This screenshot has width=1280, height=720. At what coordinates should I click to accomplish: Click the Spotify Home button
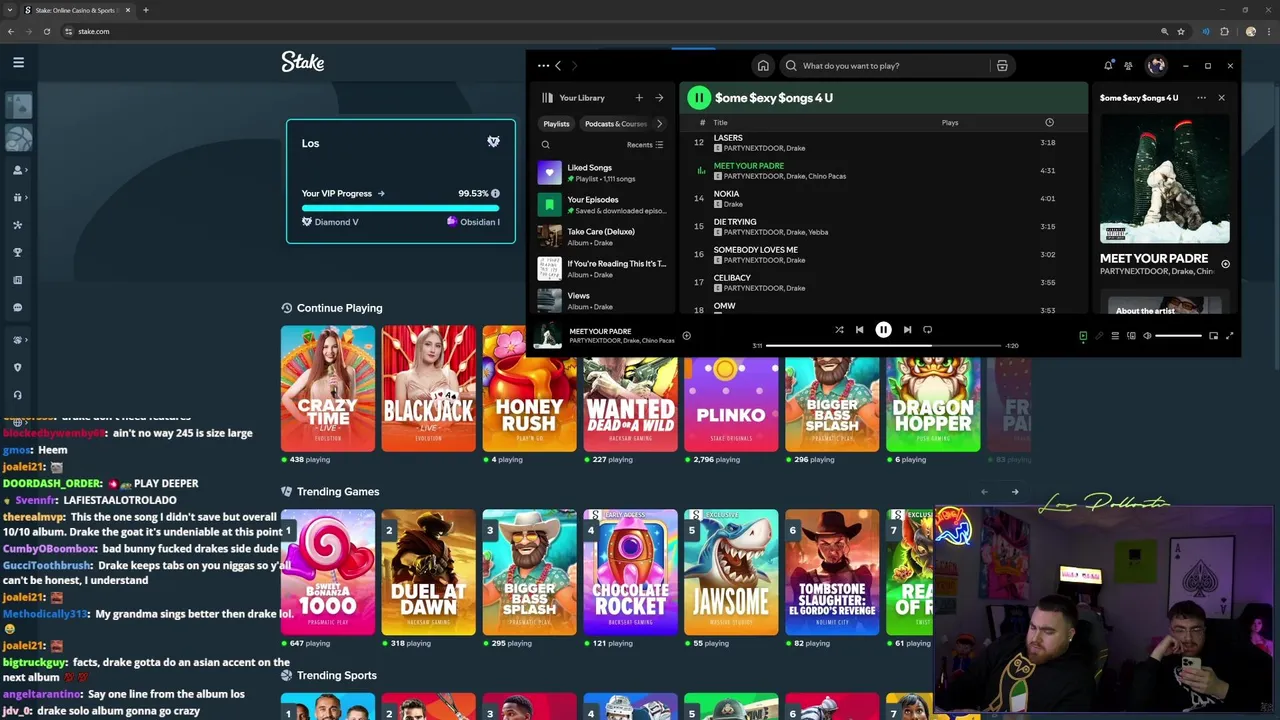pos(763,66)
